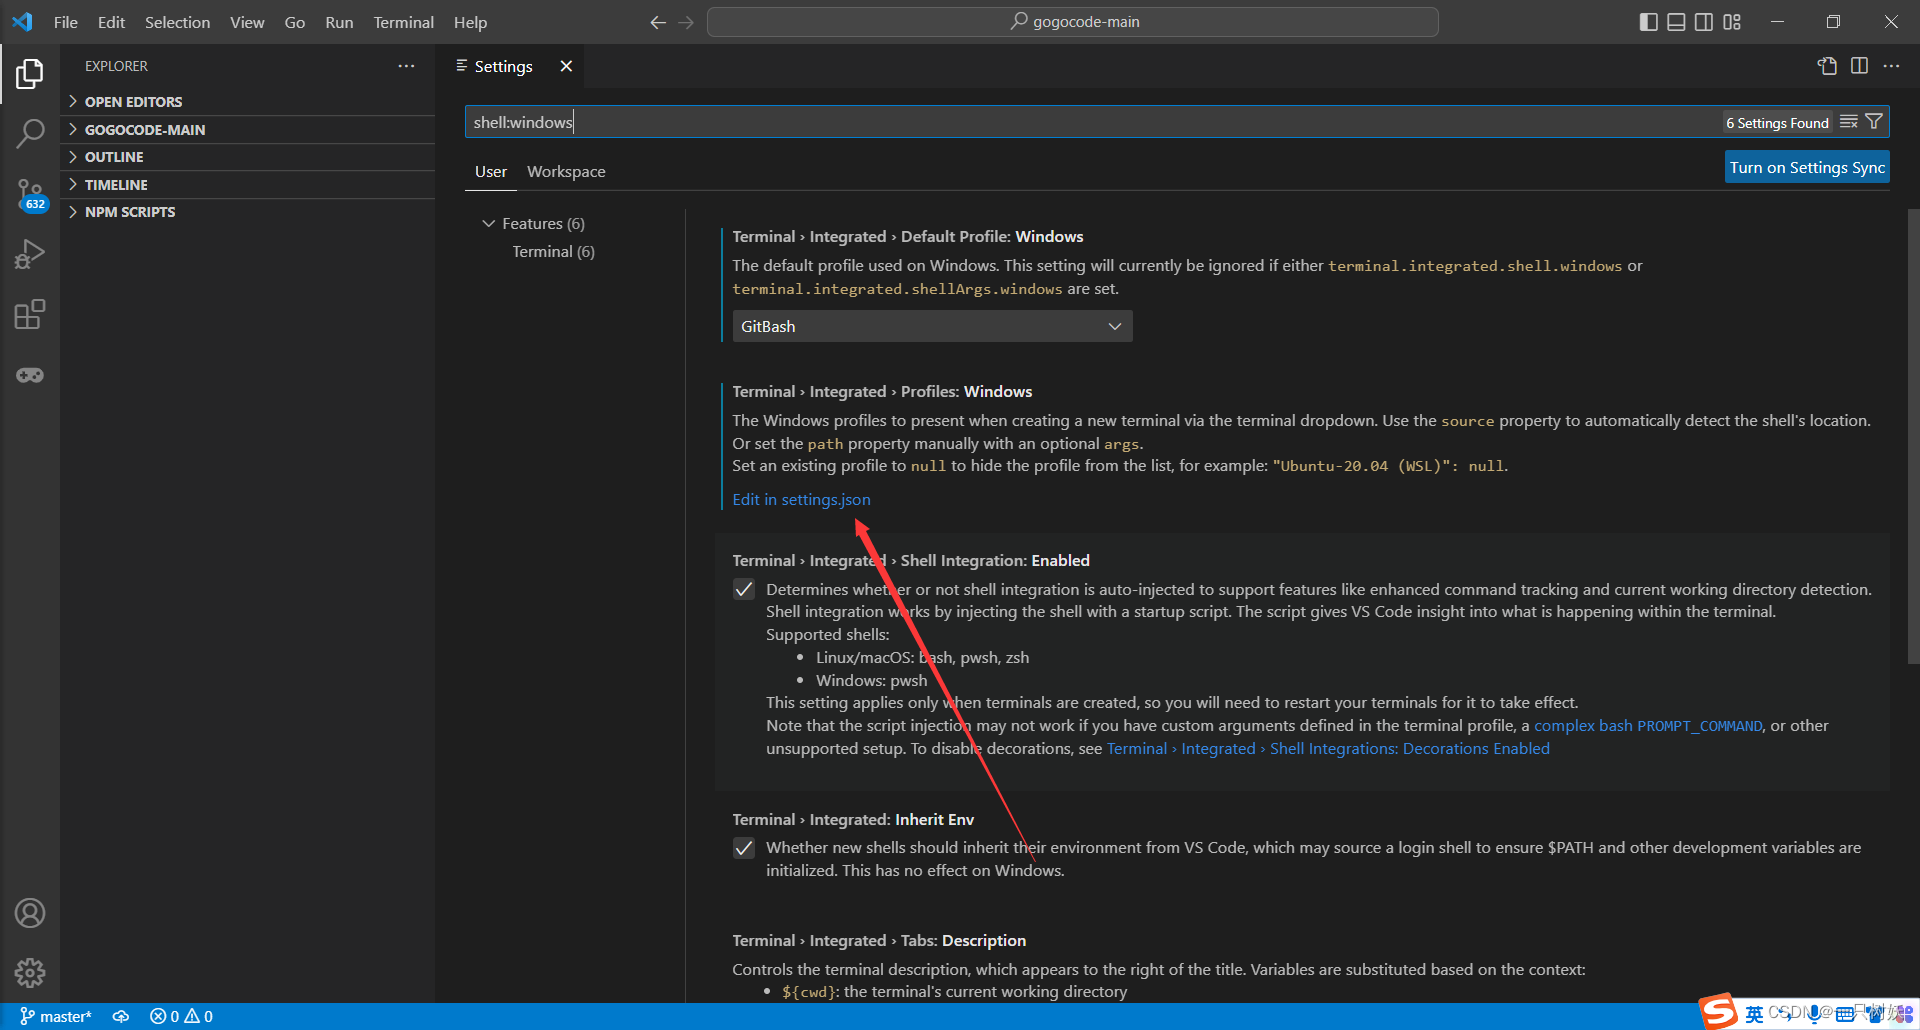Collapse the Features section
Viewport: 1920px width, 1030px height.
click(x=489, y=223)
